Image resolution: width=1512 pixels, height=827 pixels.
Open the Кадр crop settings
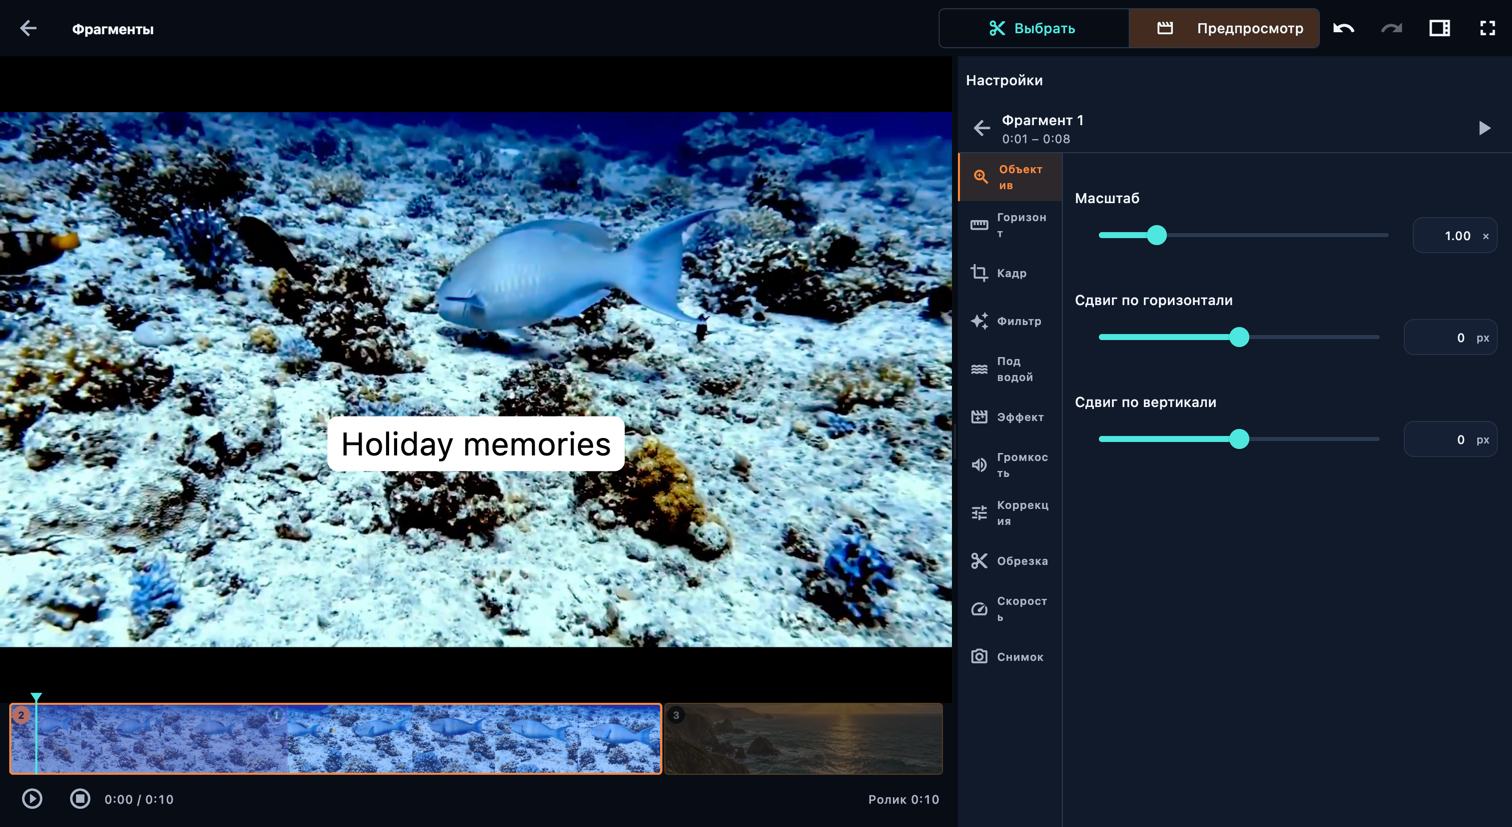1010,273
